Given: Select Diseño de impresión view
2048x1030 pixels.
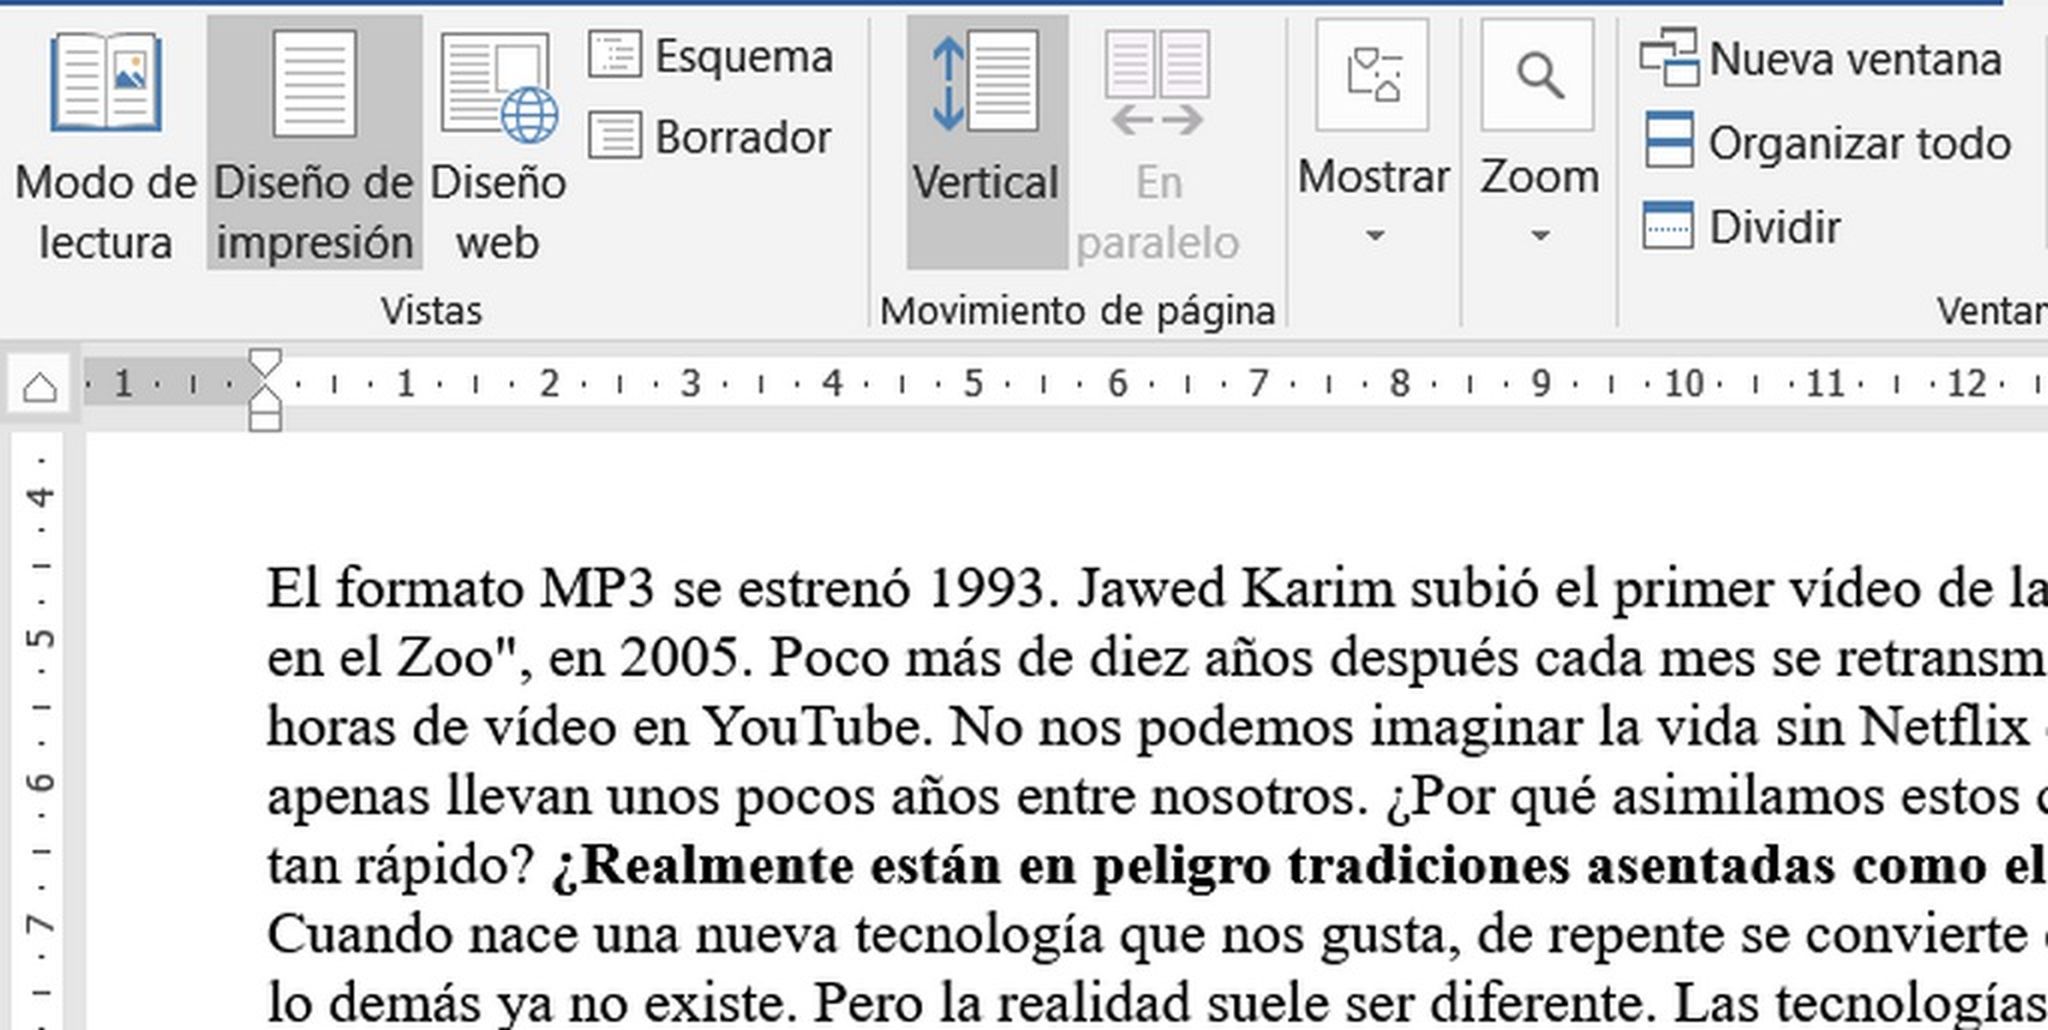Looking at the screenshot, I should (314, 142).
